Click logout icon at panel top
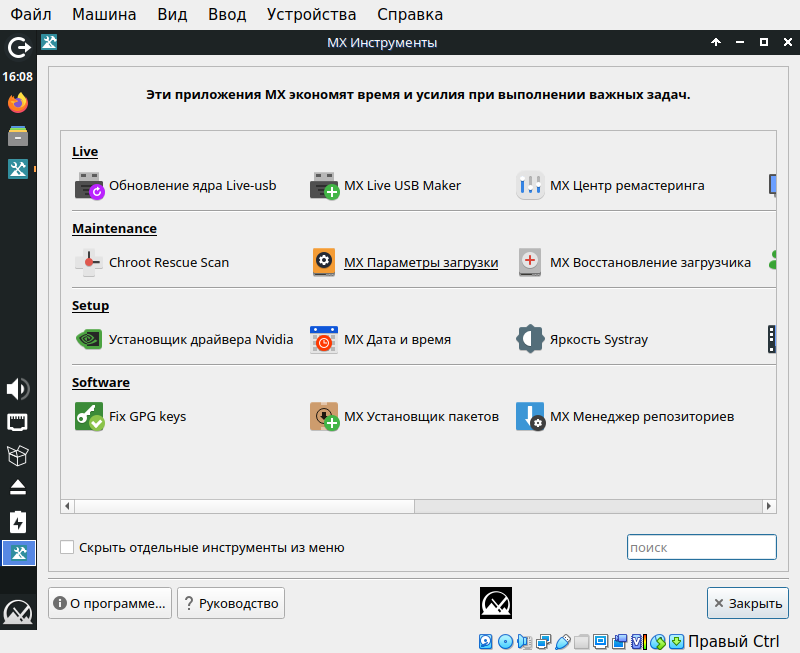 [x=19, y=48]
